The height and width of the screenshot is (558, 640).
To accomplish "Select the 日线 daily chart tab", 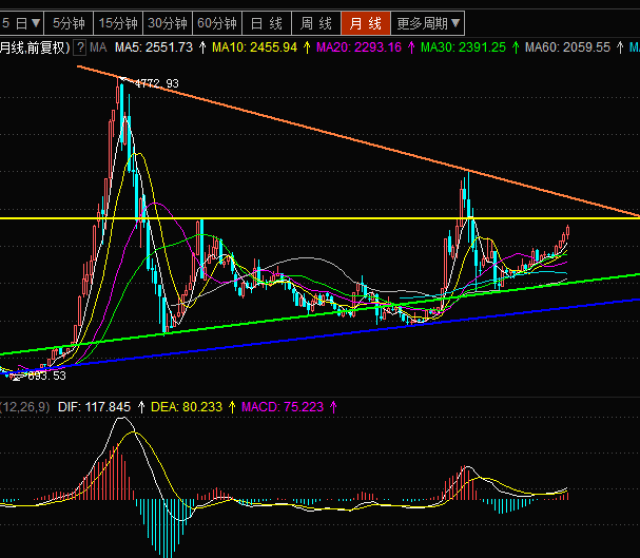I will tap(267, 23).
